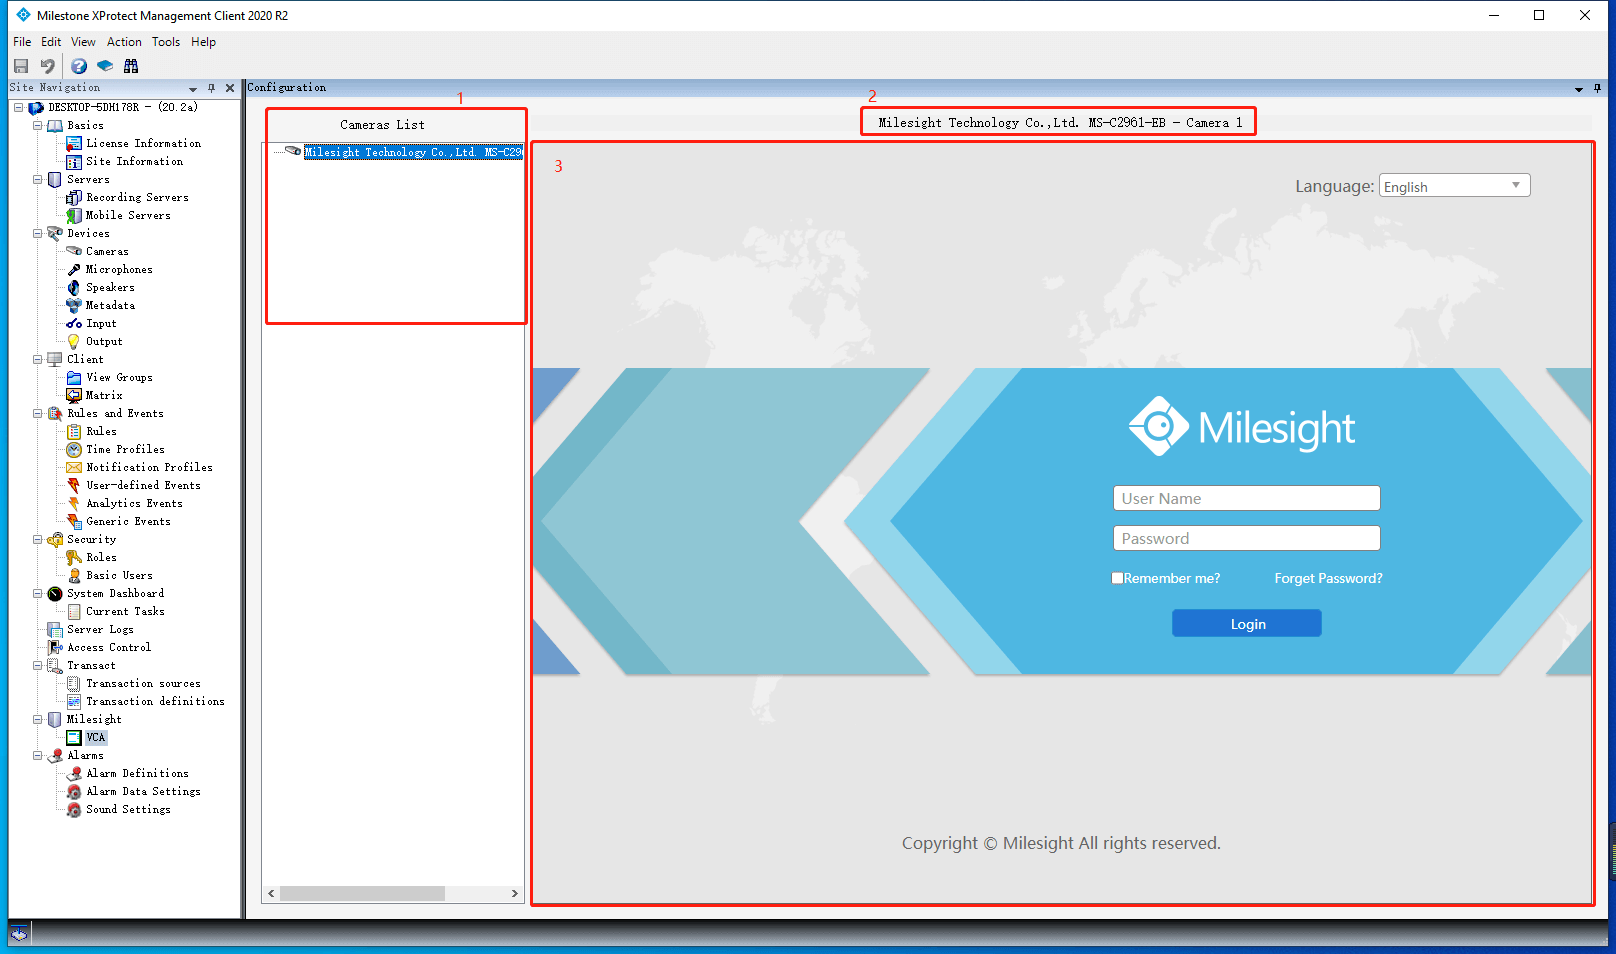The height and width of the screenshot is (954, 1616).
Task: Click the Microphones icon
Action: (74, 270)
